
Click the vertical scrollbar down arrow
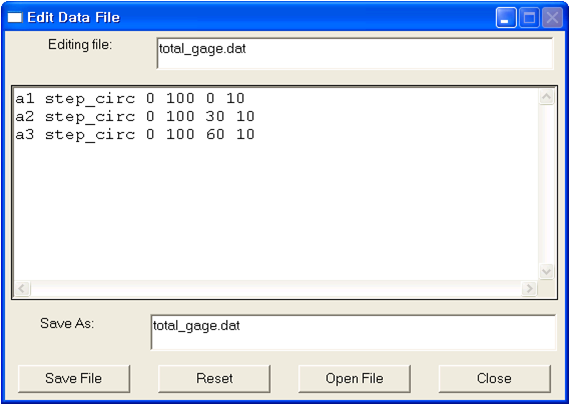tap(546, 272)
